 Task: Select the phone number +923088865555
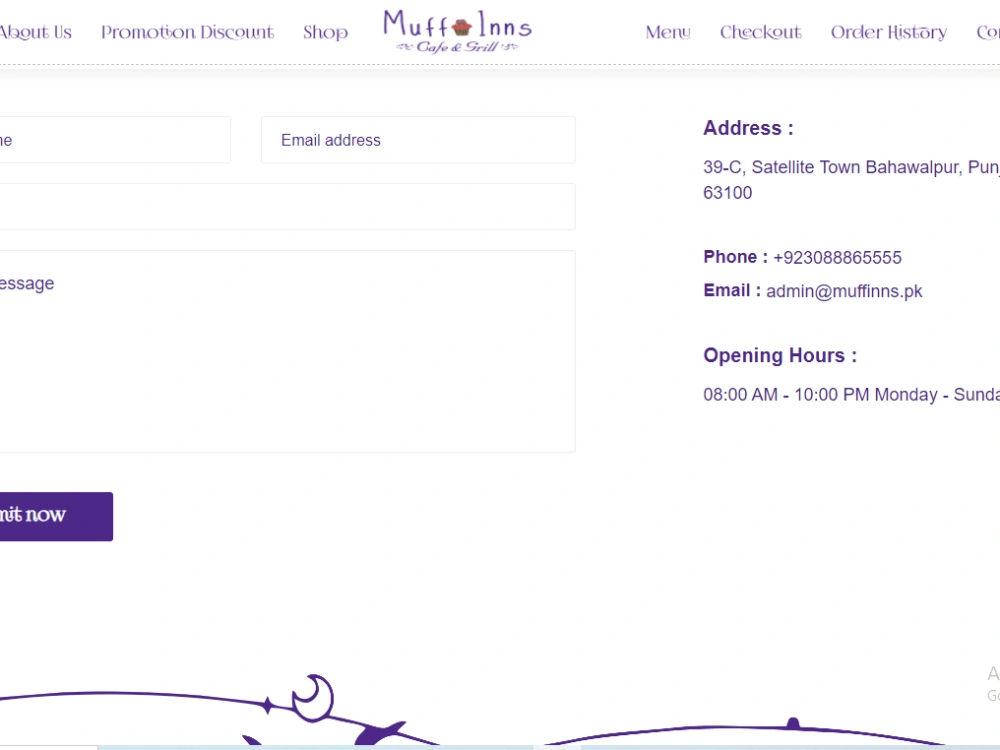pos(837,258)
